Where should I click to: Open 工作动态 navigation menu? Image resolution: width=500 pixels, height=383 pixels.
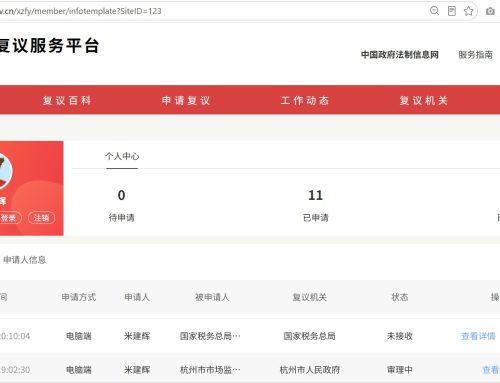click(305, 100)
